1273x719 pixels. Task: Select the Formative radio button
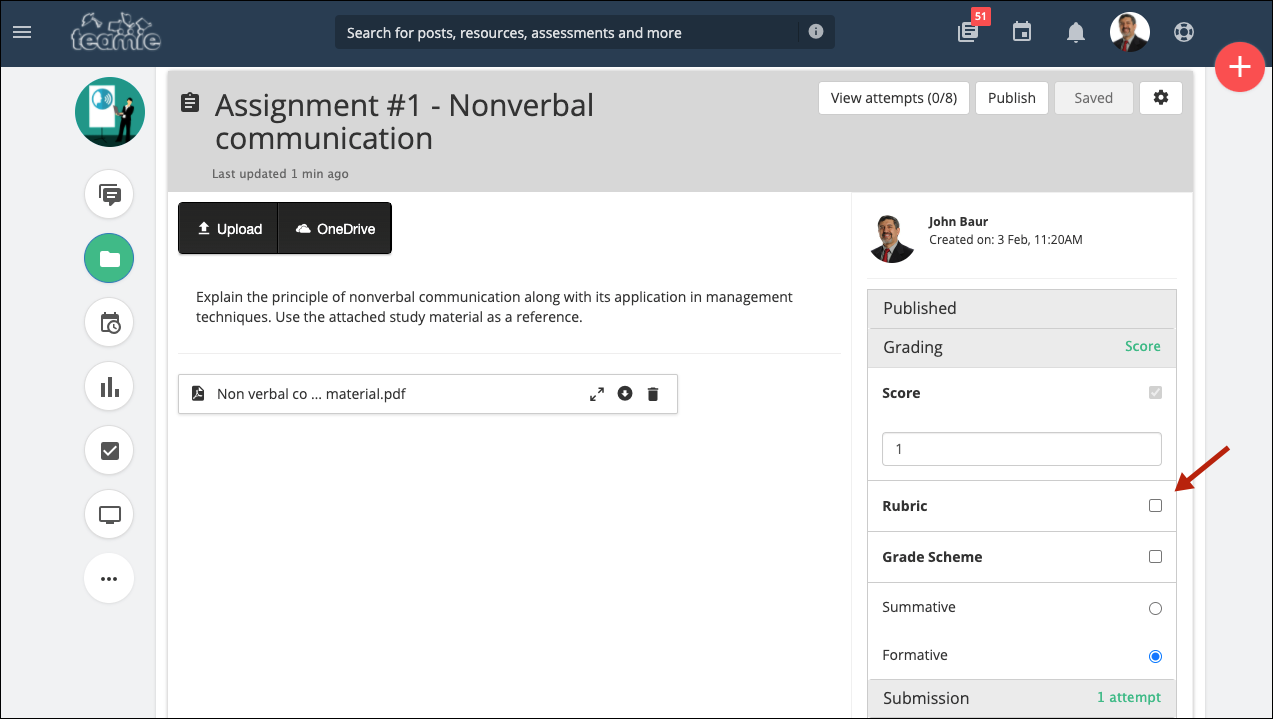coord(1155,656)
